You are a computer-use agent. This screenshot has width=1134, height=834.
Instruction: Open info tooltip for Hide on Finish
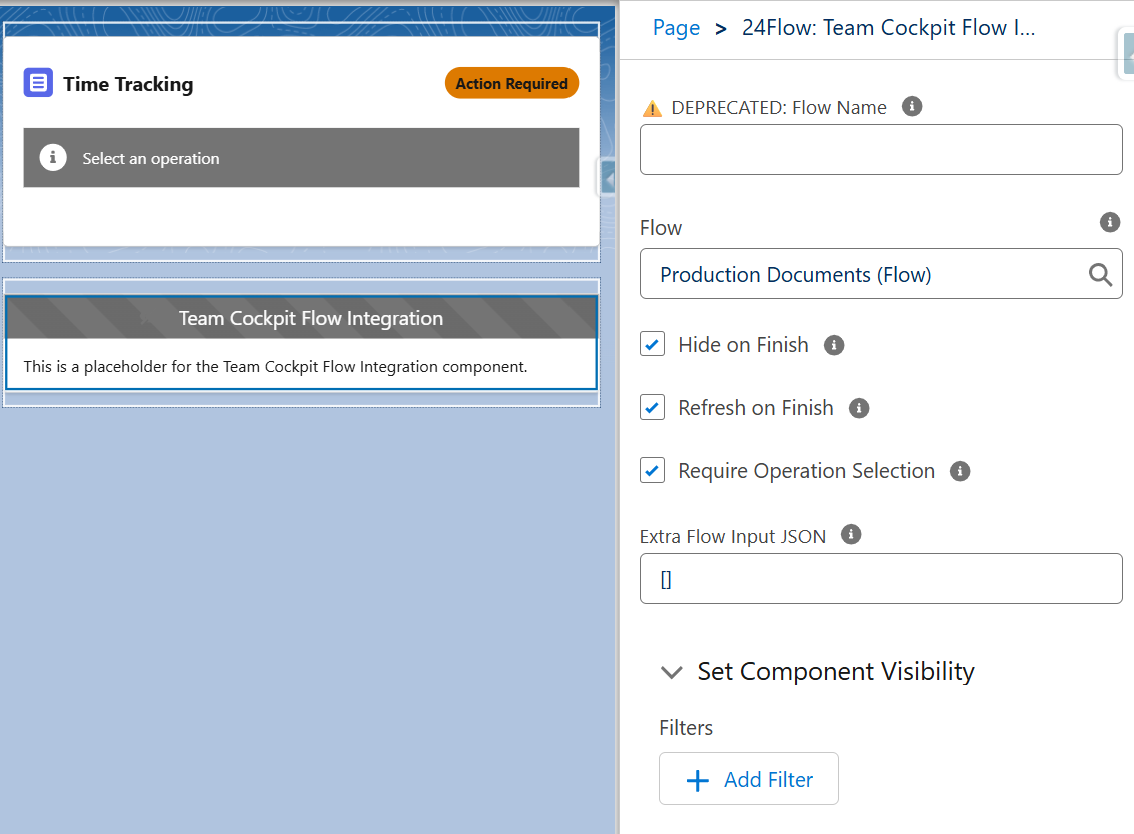pos(834,345)
